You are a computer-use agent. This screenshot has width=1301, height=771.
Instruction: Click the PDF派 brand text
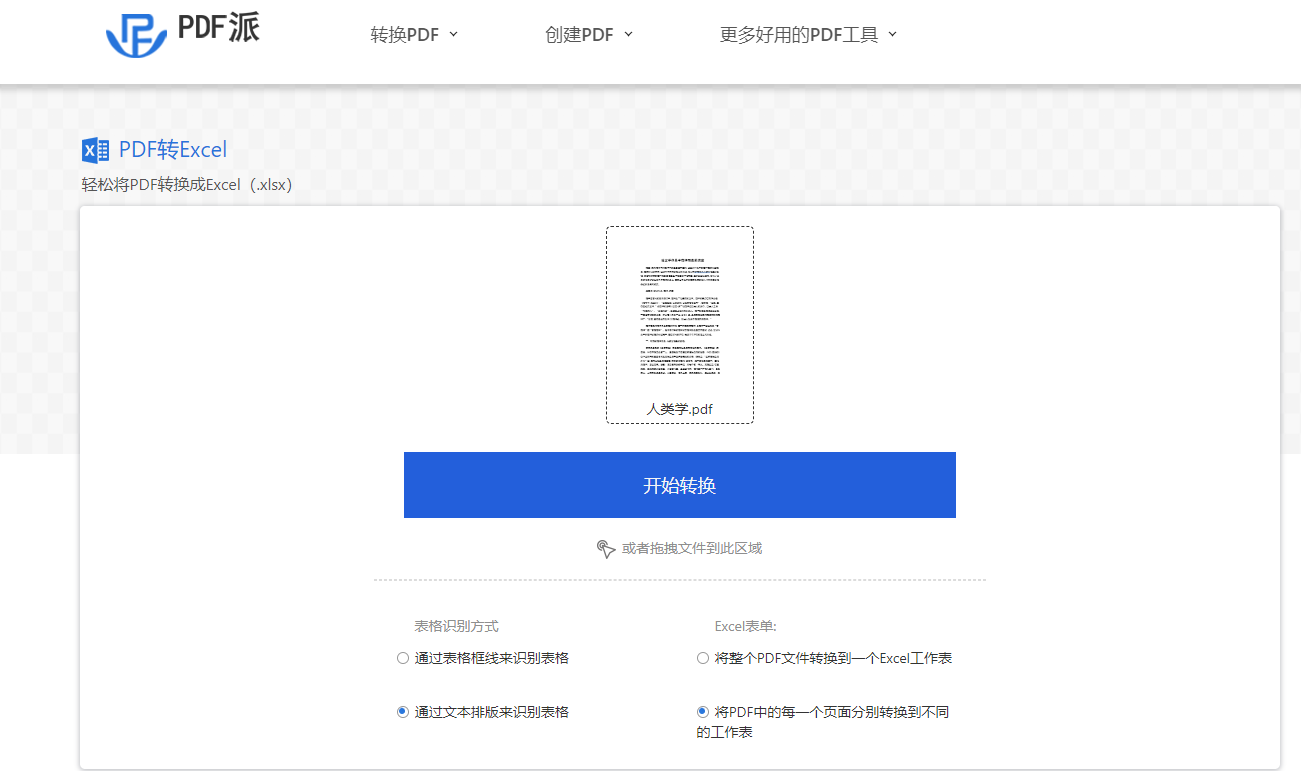218,29
